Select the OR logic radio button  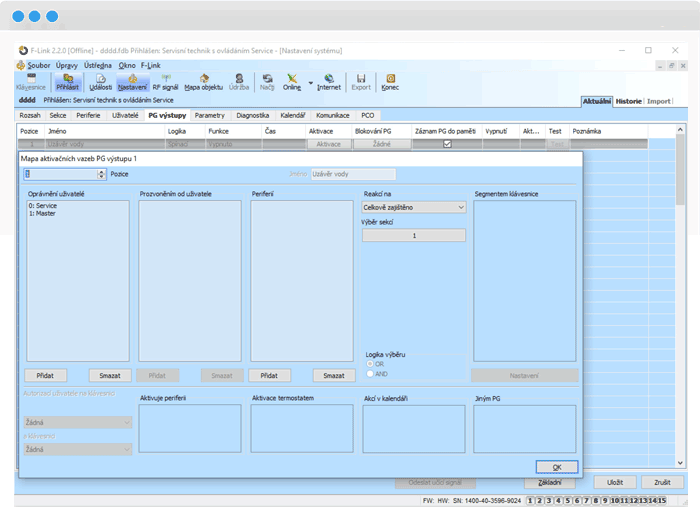coord(370,363)
